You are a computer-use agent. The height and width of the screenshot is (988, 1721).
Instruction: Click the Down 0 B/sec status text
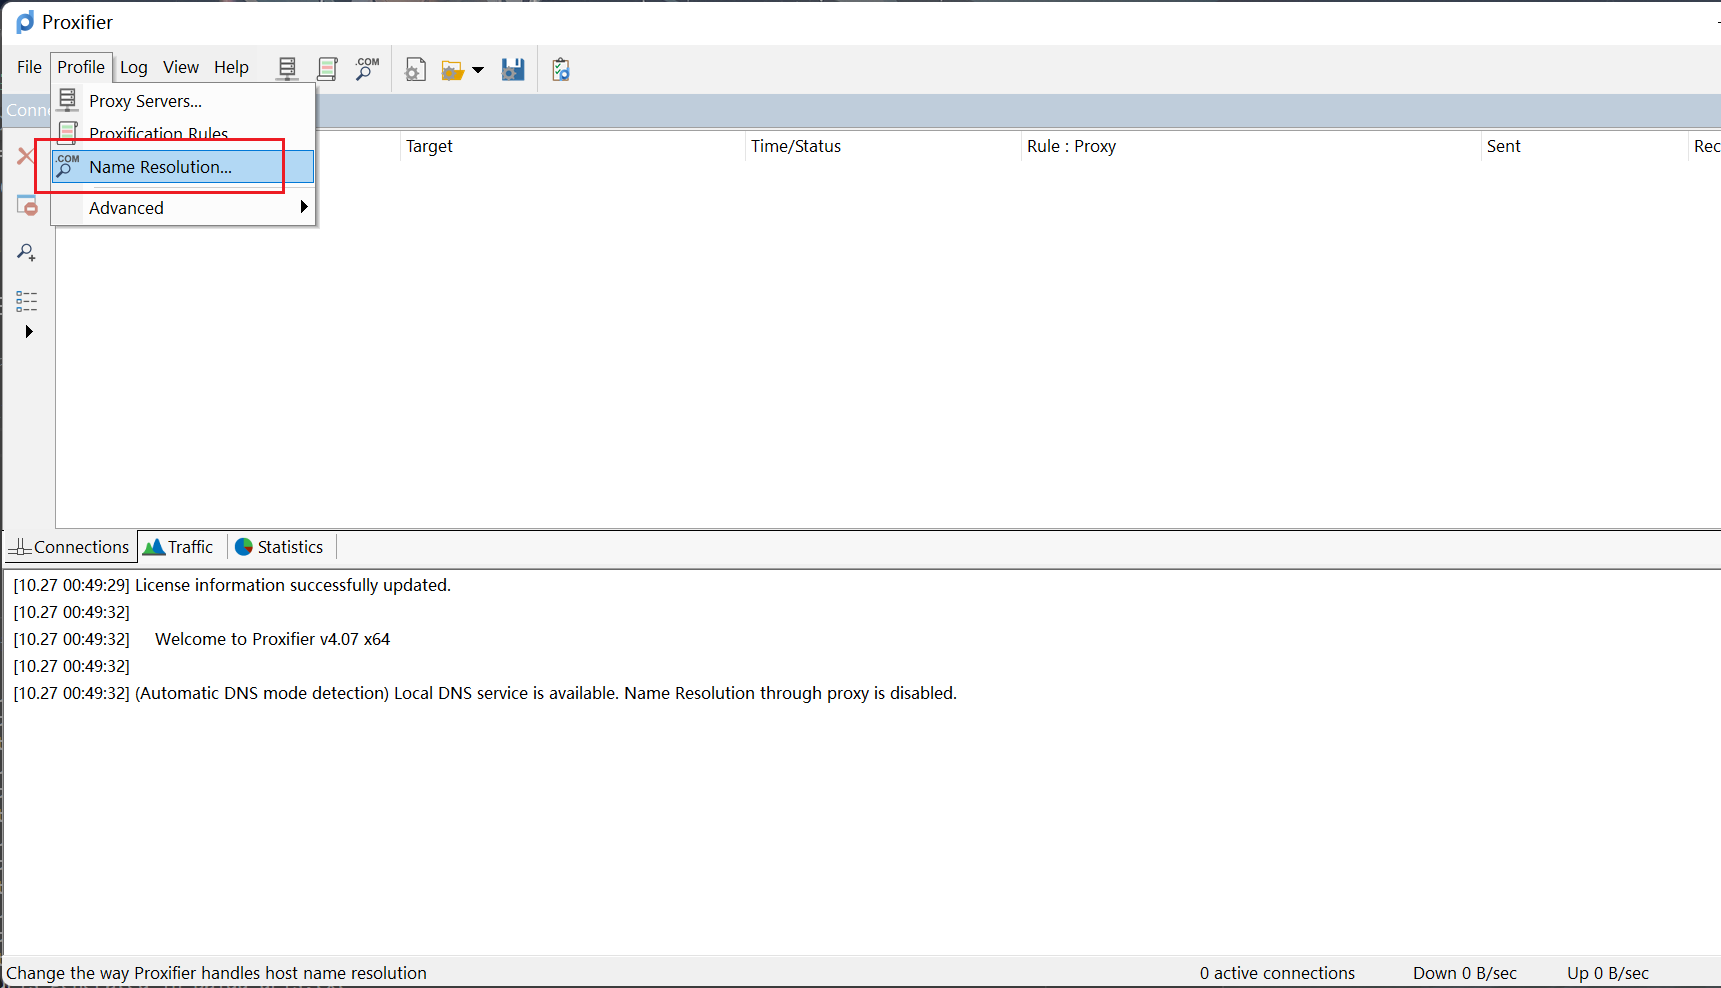[x=1465, y=973]
